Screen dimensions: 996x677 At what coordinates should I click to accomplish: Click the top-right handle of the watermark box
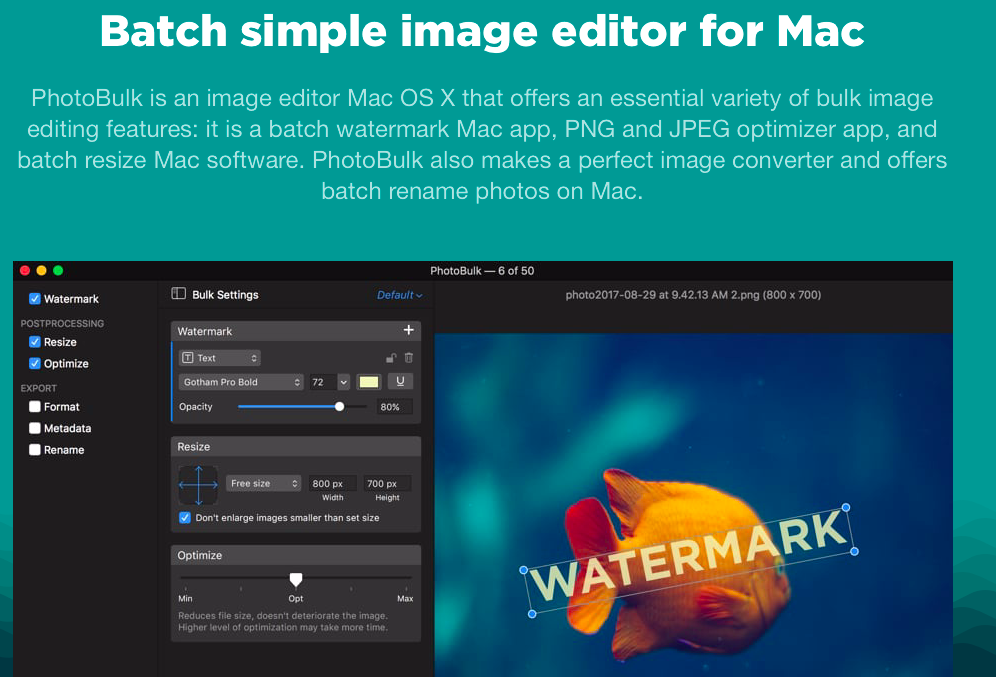point(845,507)
